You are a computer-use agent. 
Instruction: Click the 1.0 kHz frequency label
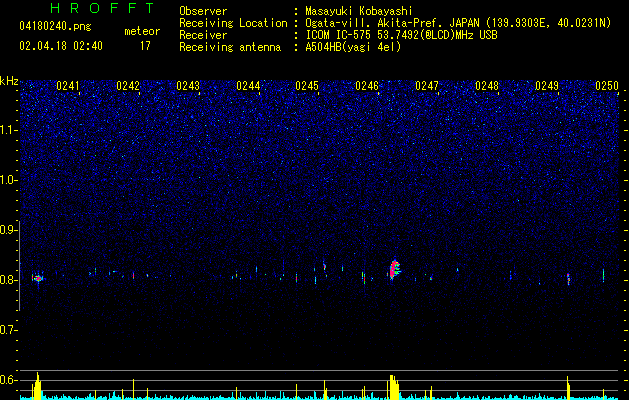[8, 180]
